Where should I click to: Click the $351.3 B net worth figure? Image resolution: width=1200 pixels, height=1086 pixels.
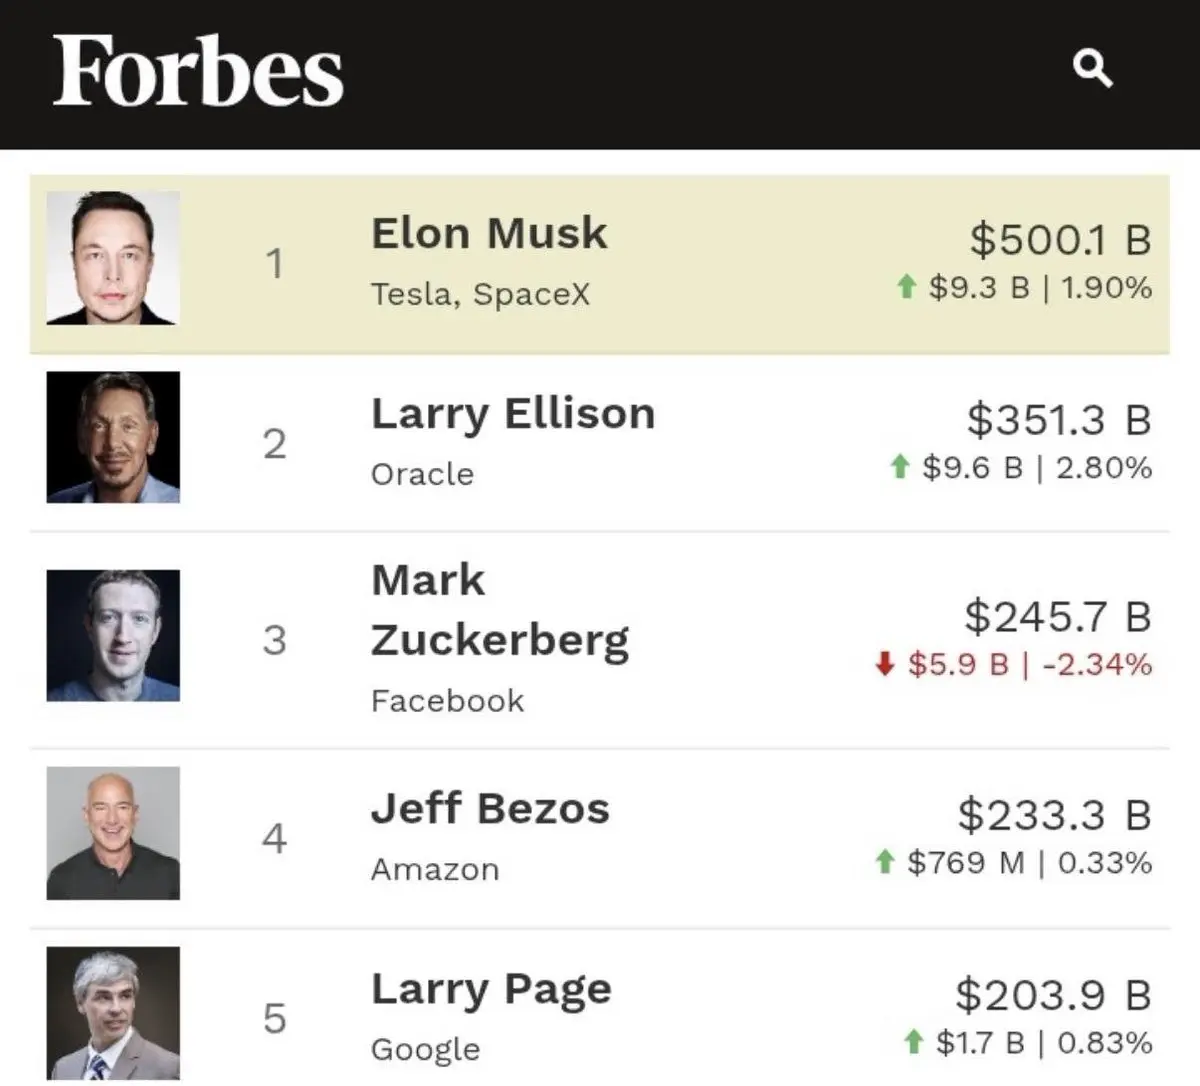(x=1059, y=420)
